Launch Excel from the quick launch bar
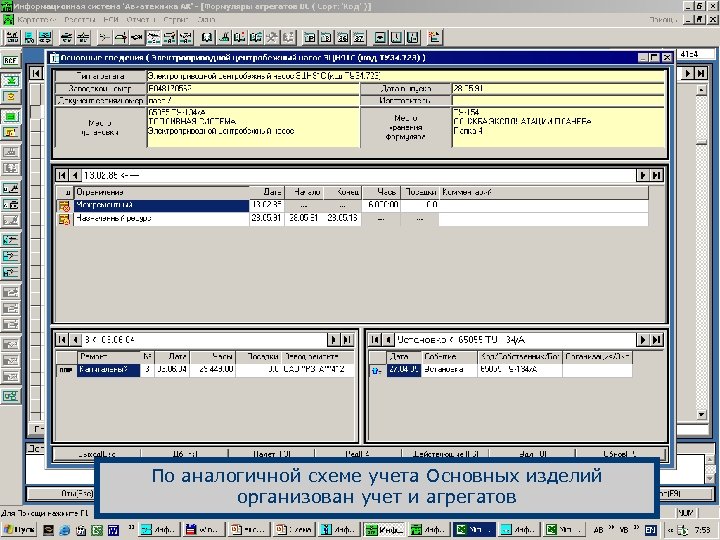The image size is (720, 540). point(97,530)
